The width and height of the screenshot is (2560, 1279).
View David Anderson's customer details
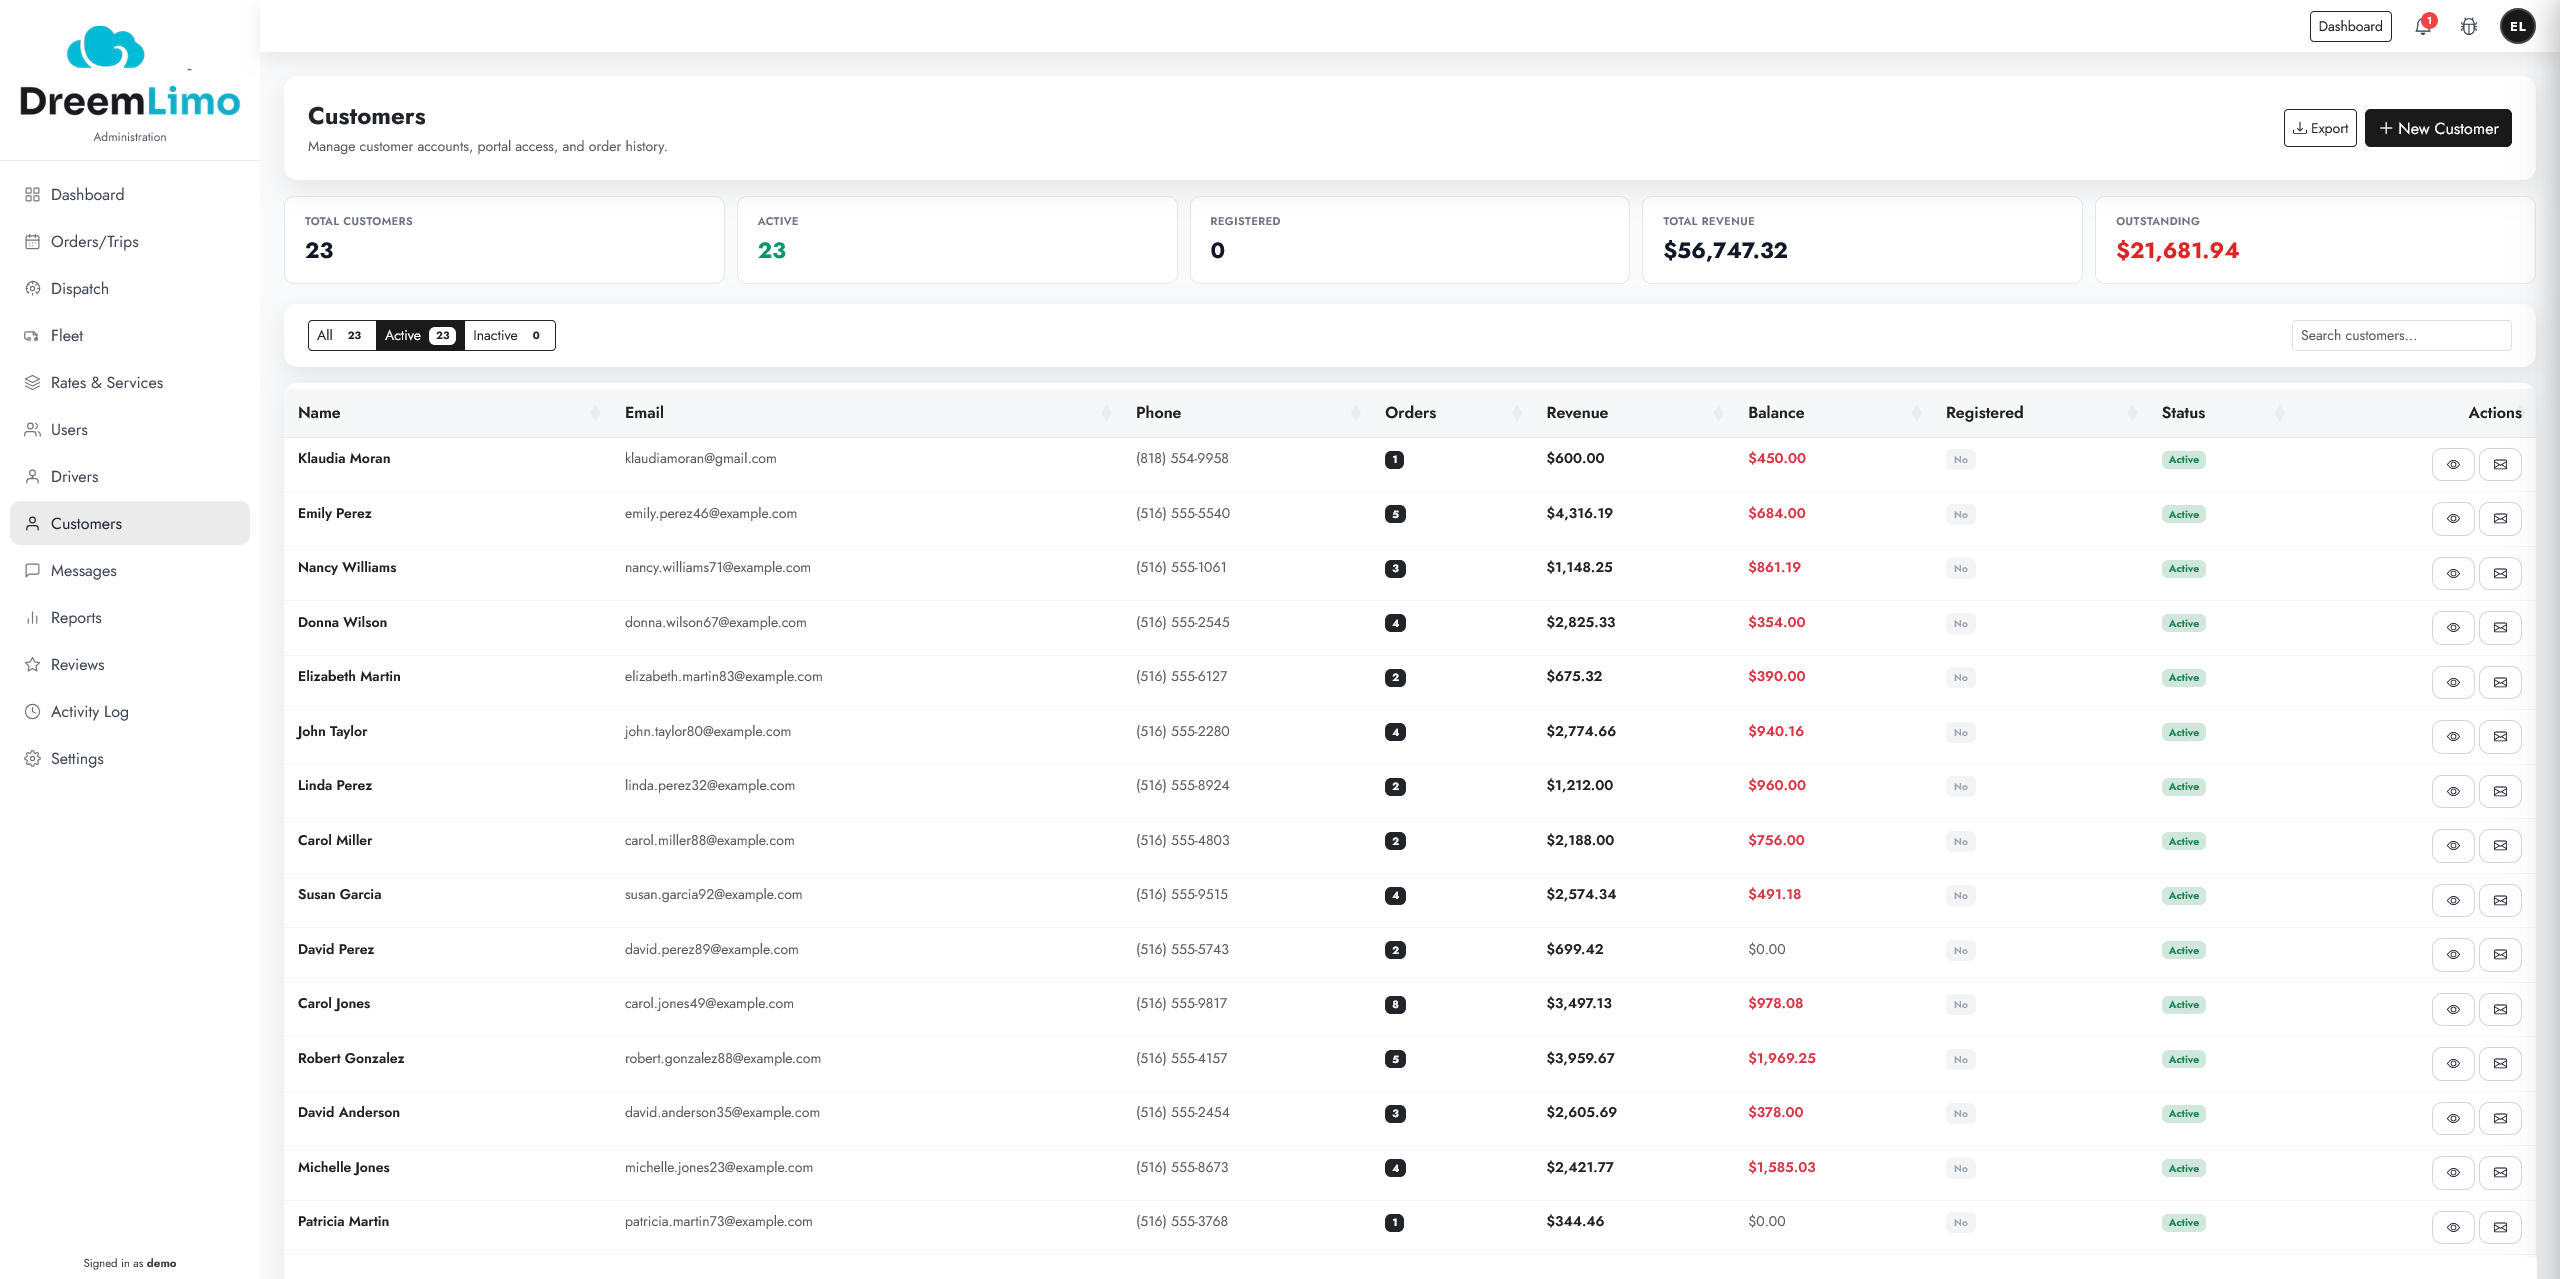2453,1118
